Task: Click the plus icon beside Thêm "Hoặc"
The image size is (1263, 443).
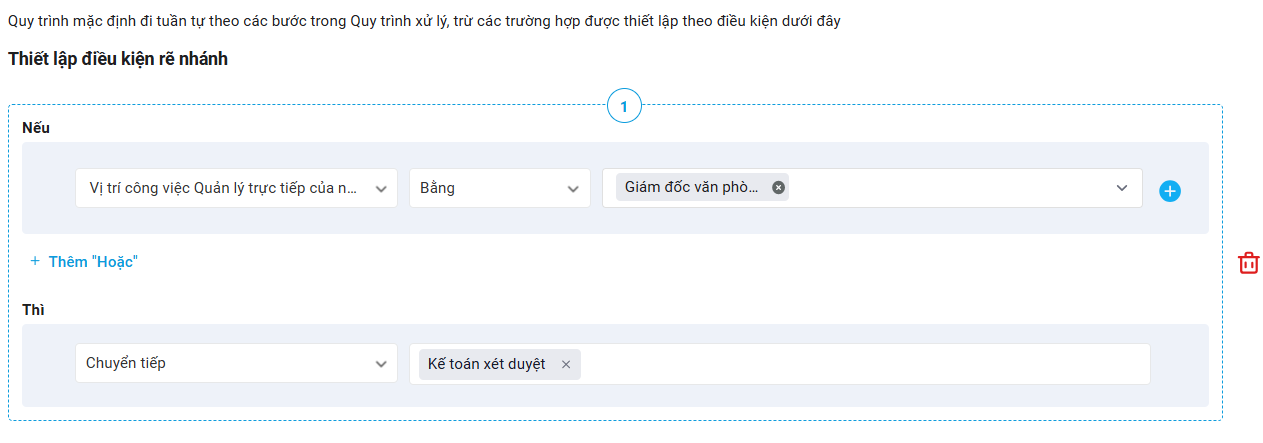Action: [35, 261]
